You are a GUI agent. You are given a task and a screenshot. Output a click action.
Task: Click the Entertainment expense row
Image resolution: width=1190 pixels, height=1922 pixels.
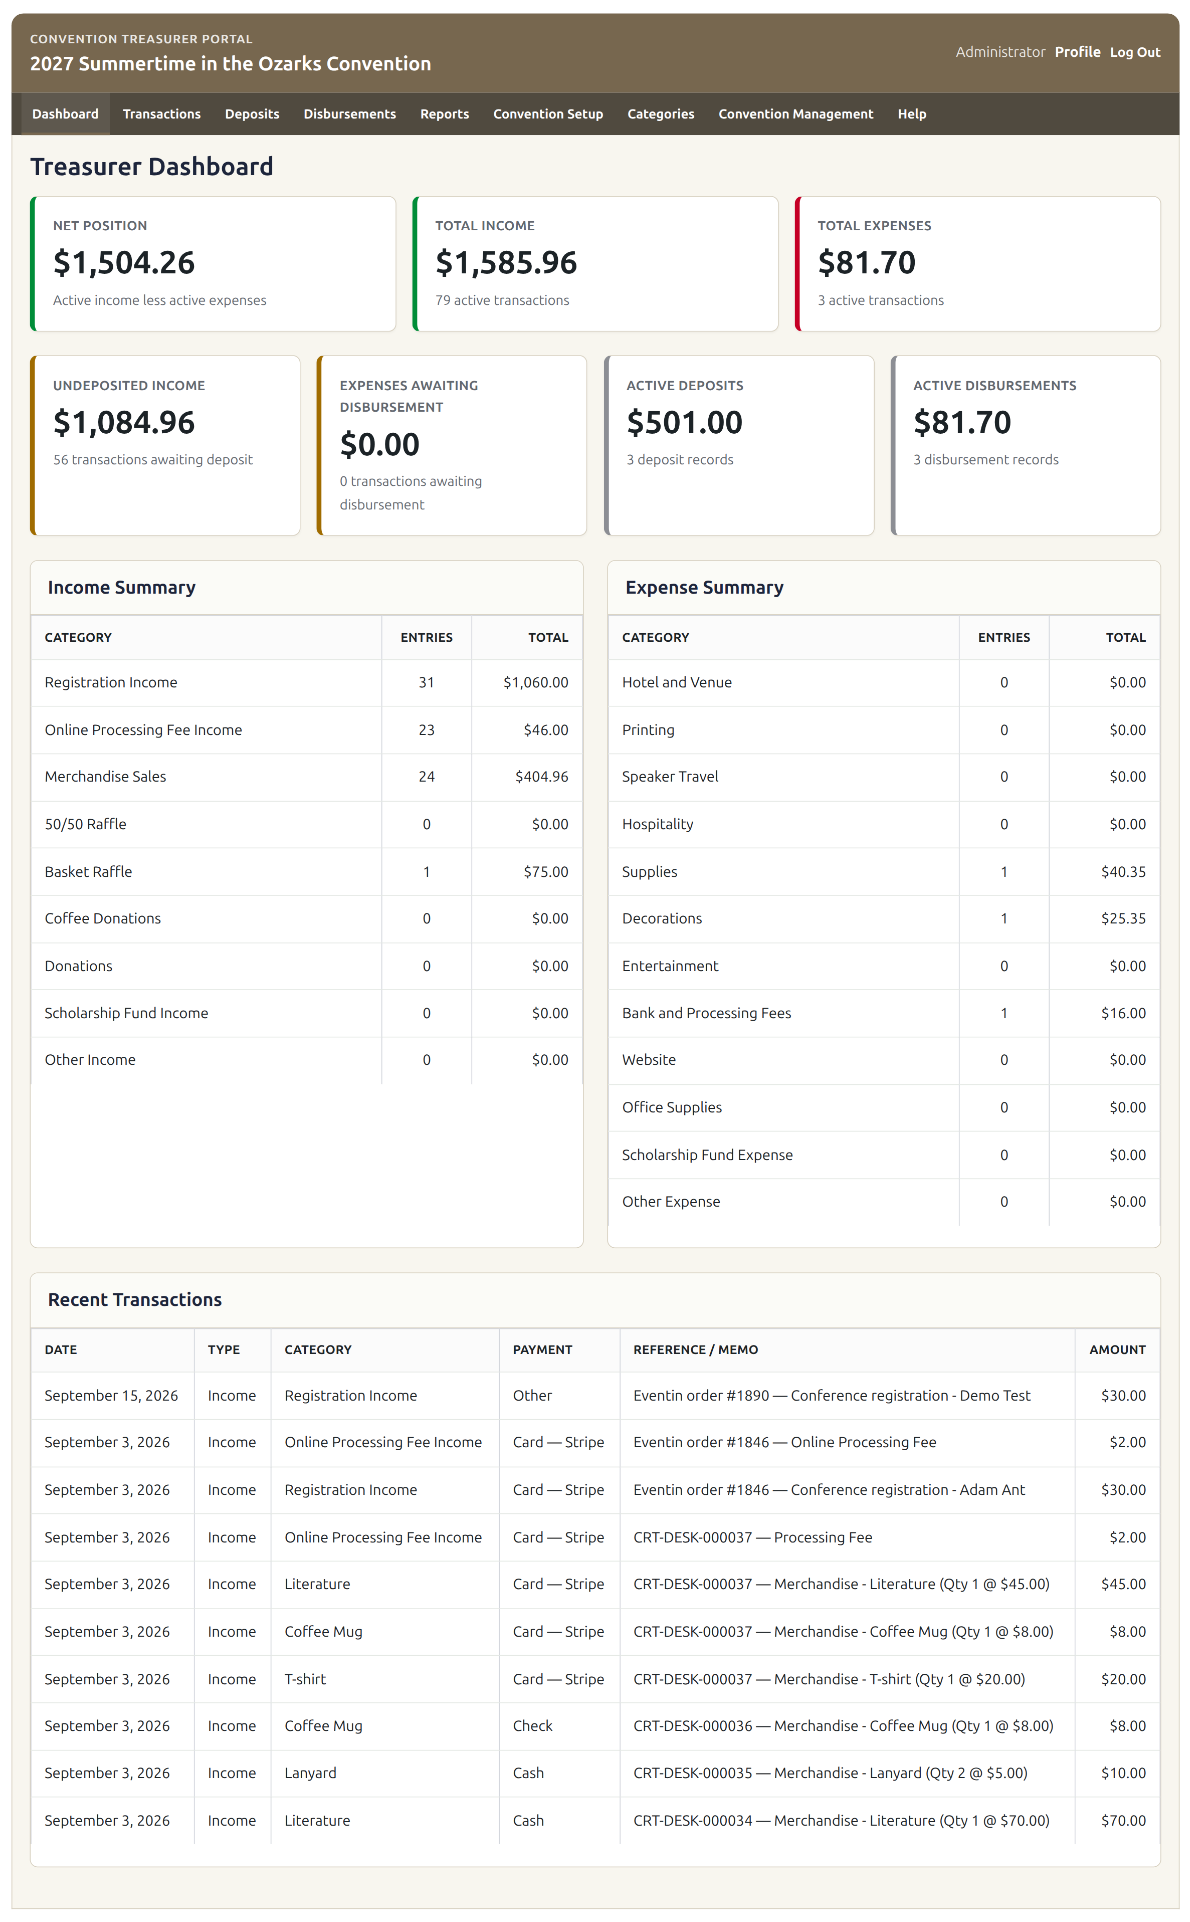884,966
